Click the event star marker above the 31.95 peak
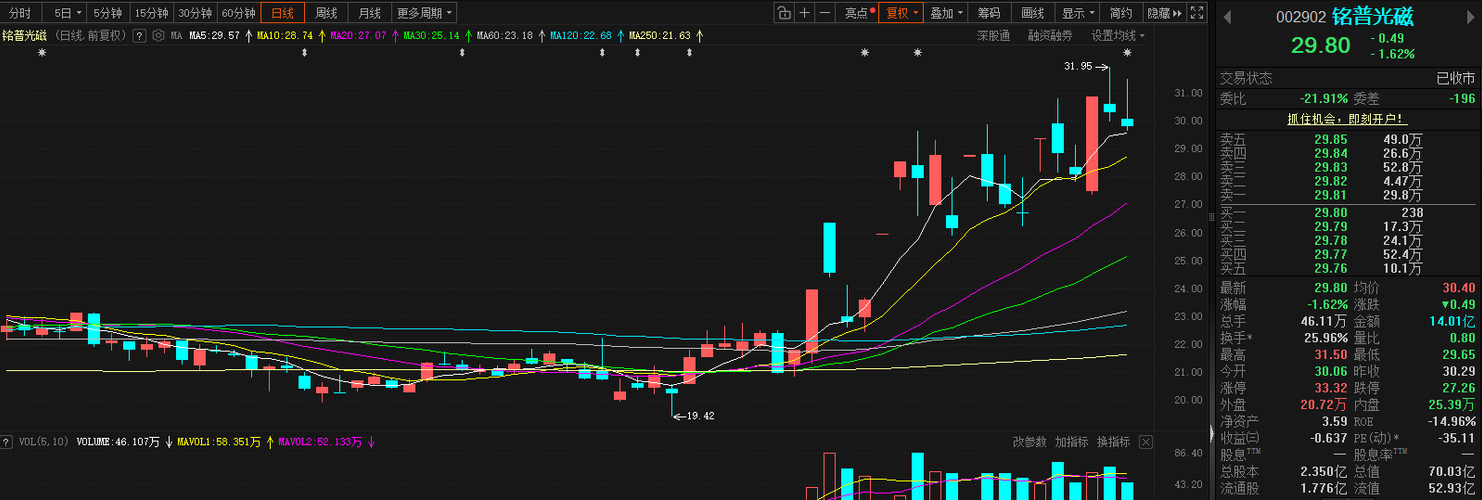This screenshot has width=1482, height=500. pos(1127,52)
